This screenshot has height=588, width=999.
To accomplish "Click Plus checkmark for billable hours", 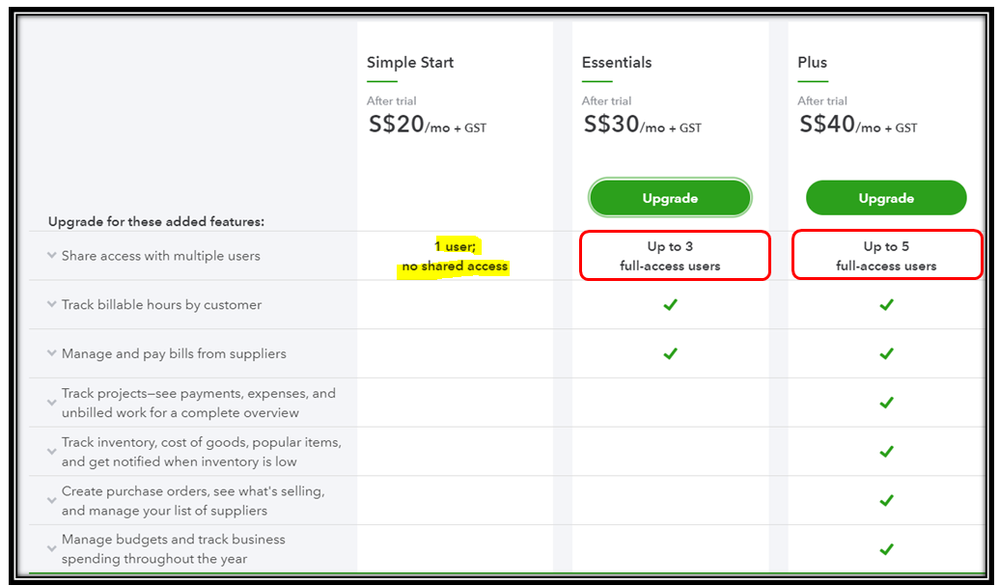I will coord(886,305).
